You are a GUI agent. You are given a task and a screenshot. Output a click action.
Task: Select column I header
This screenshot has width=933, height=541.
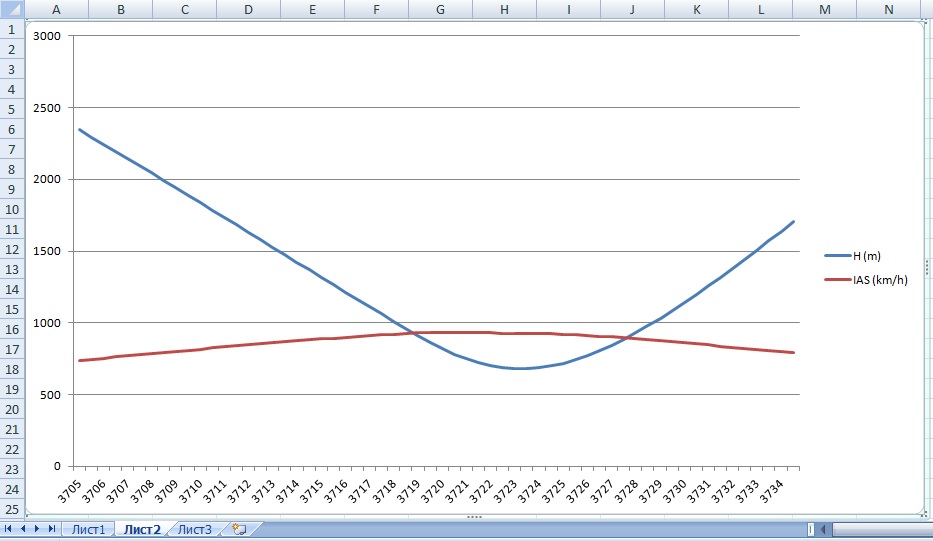coord(568,10)
